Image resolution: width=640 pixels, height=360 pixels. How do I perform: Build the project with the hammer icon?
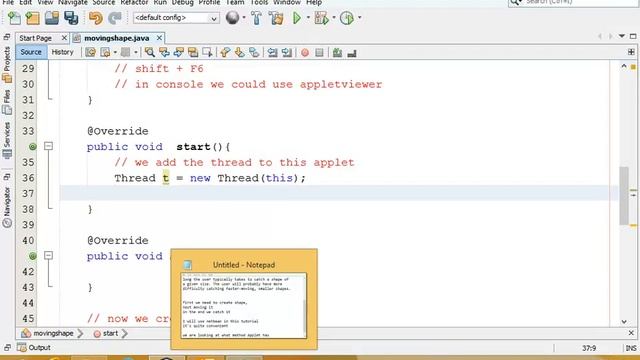pos(256,18)
